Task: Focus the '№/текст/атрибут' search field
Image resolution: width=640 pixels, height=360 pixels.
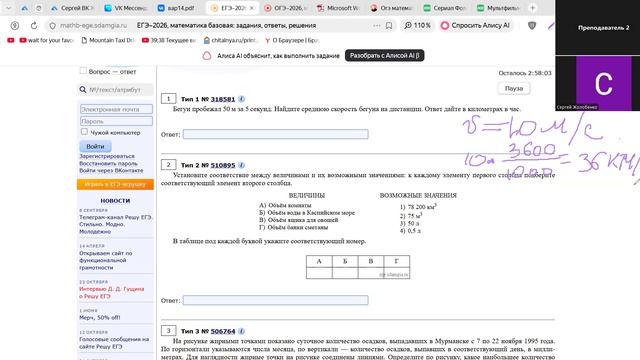Action: (120, 89)
